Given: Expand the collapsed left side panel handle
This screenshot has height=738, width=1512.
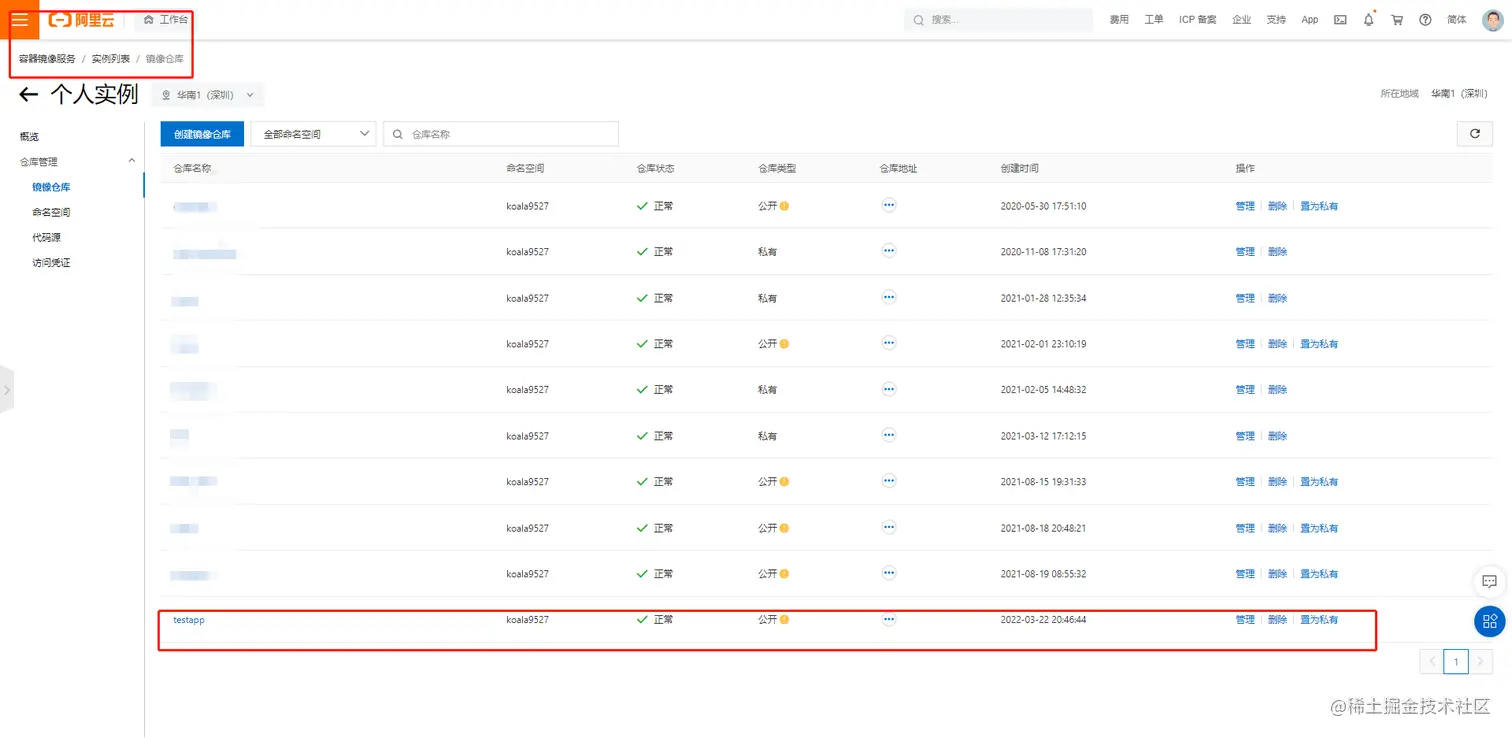Looking at the screenshot, I should pos(7,390).
